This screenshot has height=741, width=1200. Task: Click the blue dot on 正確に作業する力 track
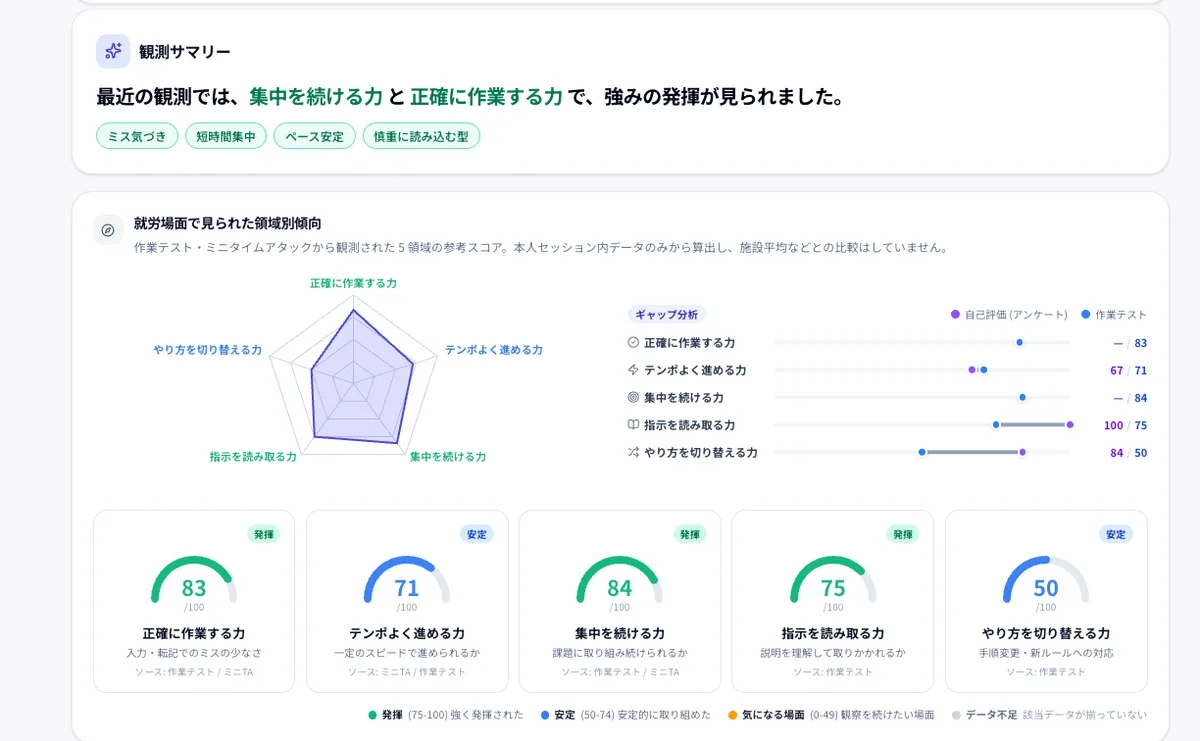pyautogui.click(x=1020, y=342)
